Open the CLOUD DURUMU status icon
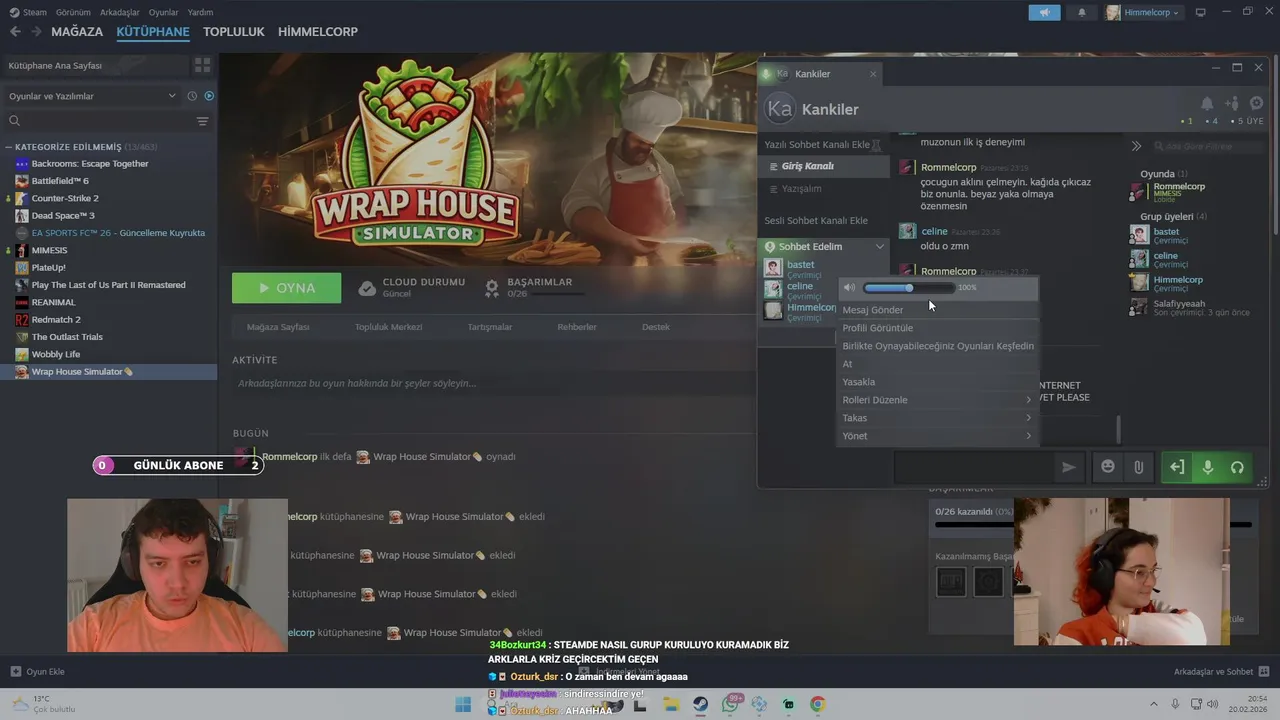 (367, 288)
